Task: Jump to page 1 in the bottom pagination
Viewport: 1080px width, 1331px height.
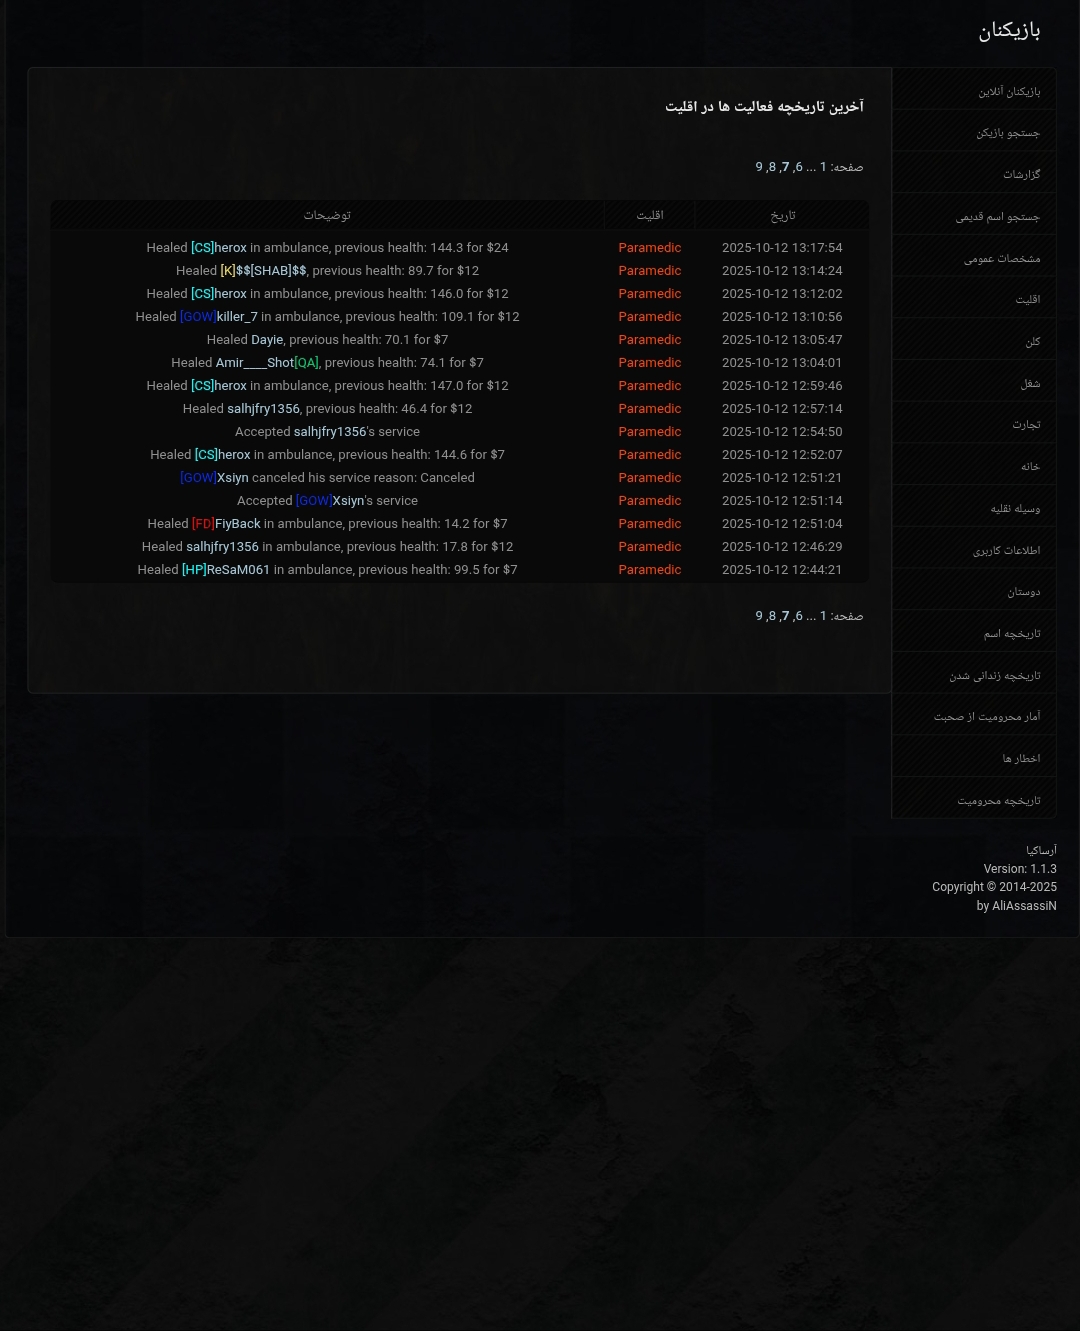Action: pos(824,616)
